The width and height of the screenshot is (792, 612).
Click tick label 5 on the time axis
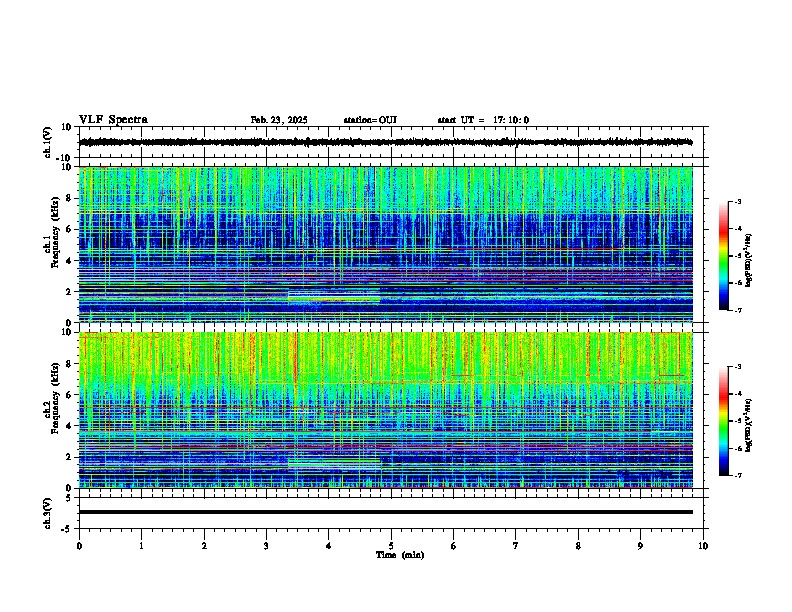click(x=391, y=546)
